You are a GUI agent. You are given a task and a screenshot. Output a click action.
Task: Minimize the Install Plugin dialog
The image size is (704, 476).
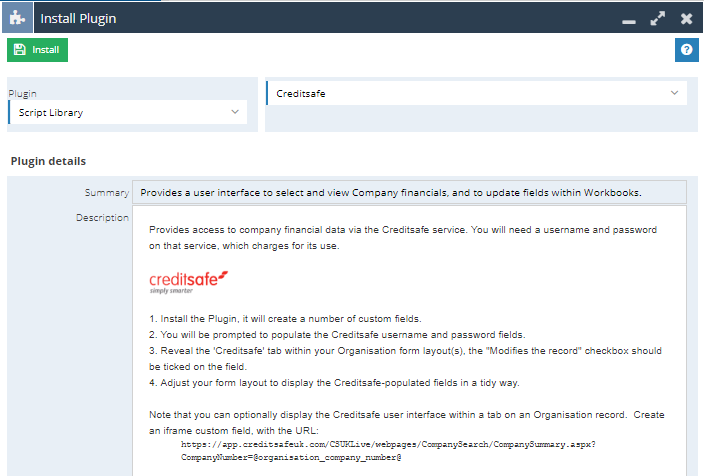629,21
